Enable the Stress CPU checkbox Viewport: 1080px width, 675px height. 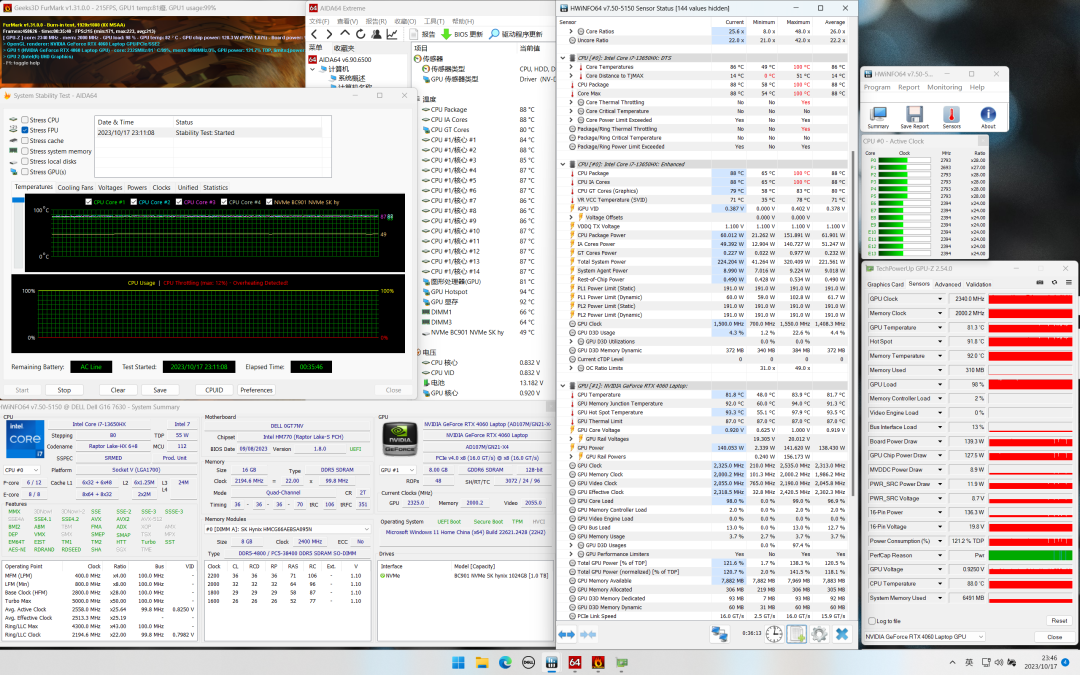(25, 120)
